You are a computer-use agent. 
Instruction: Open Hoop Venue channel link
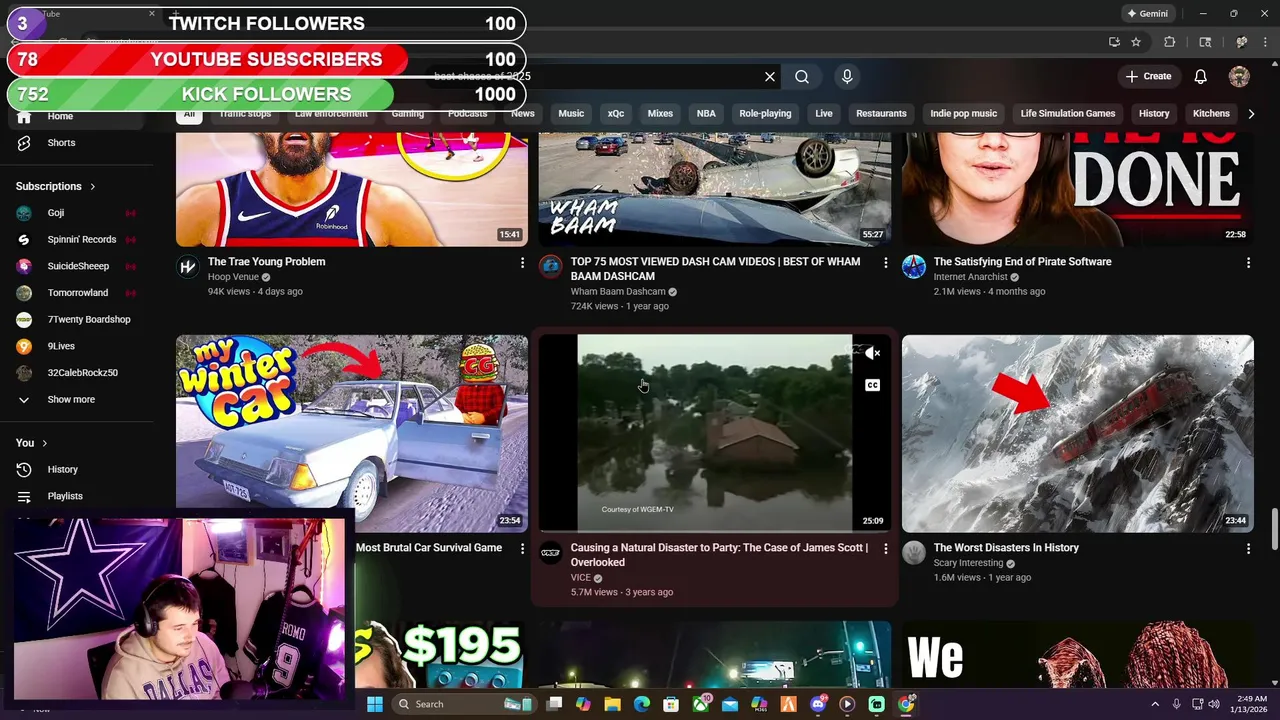[x=233, y=277]
